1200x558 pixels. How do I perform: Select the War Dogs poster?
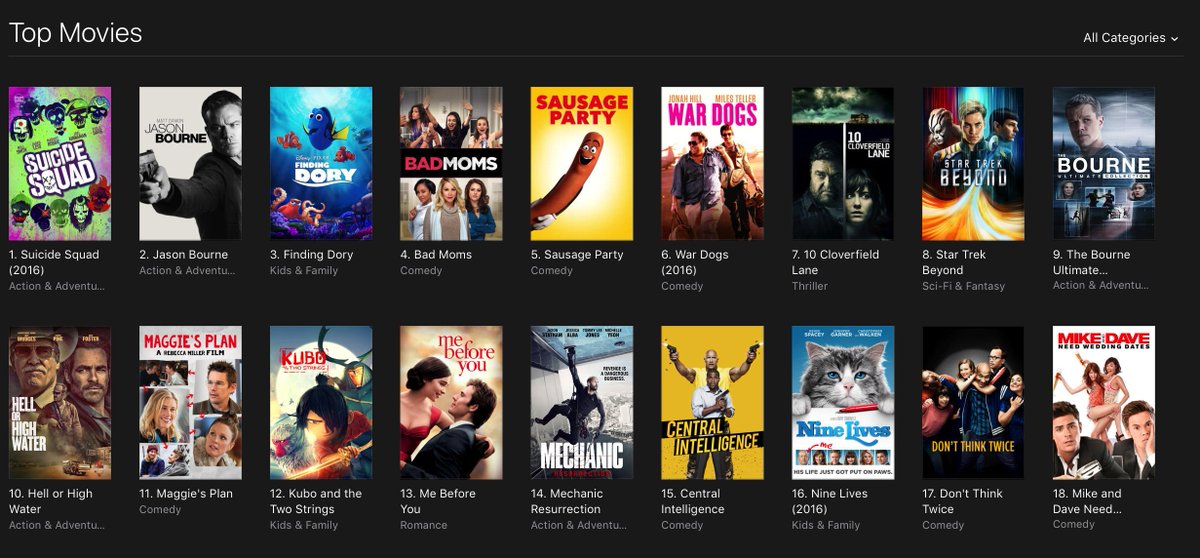[712, 164]
